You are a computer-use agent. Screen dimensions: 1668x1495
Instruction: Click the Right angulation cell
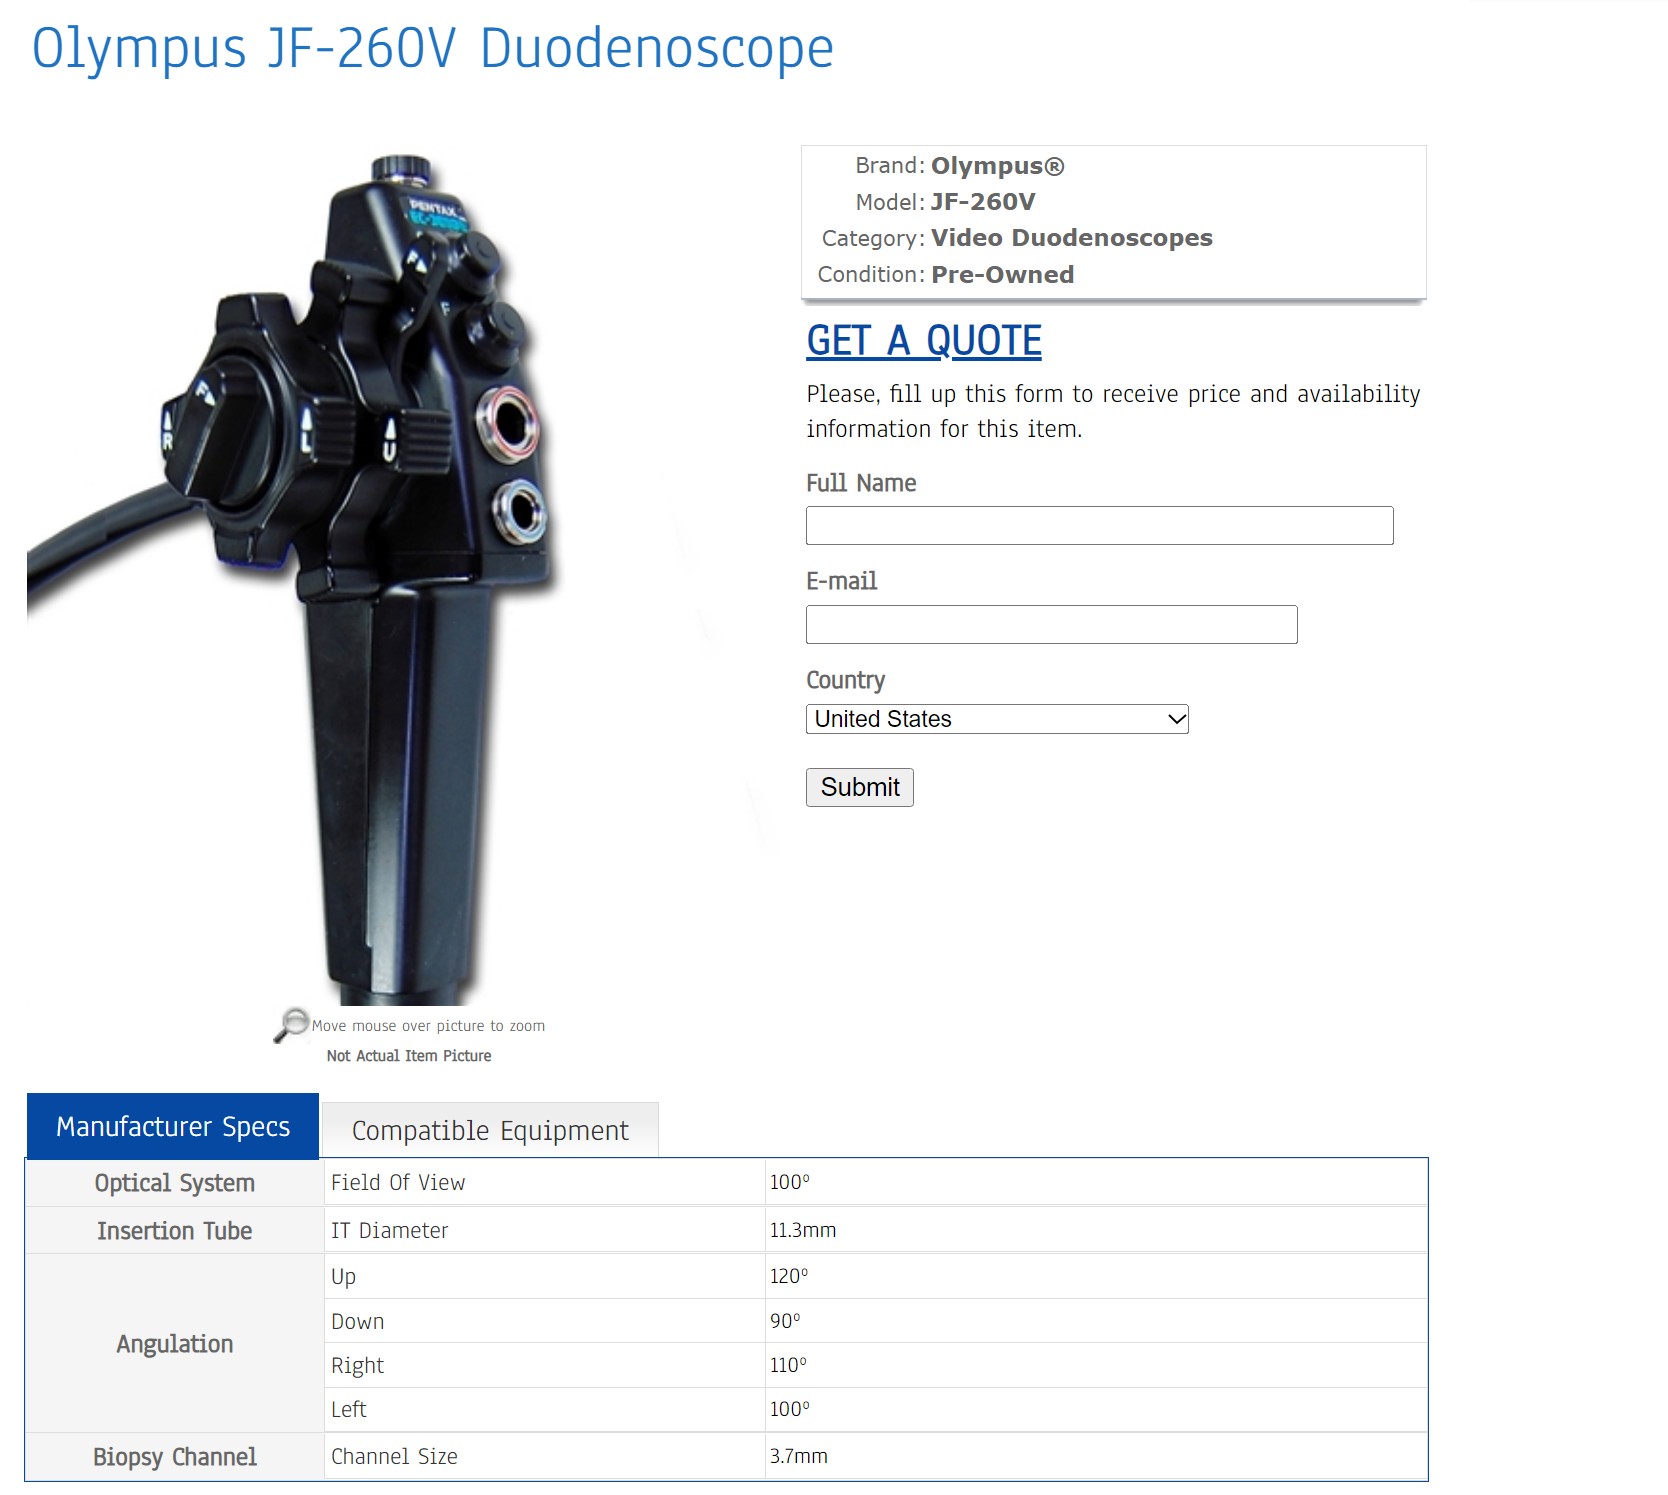(545, 1365)
